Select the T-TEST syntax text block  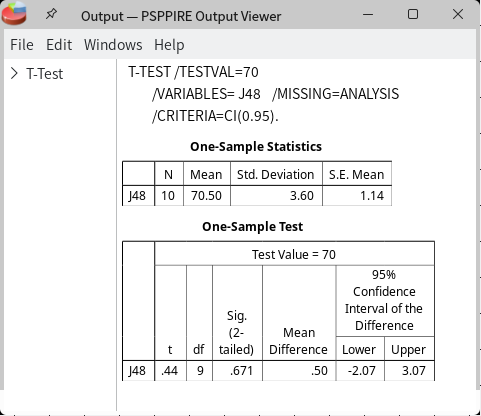[264, 94]
